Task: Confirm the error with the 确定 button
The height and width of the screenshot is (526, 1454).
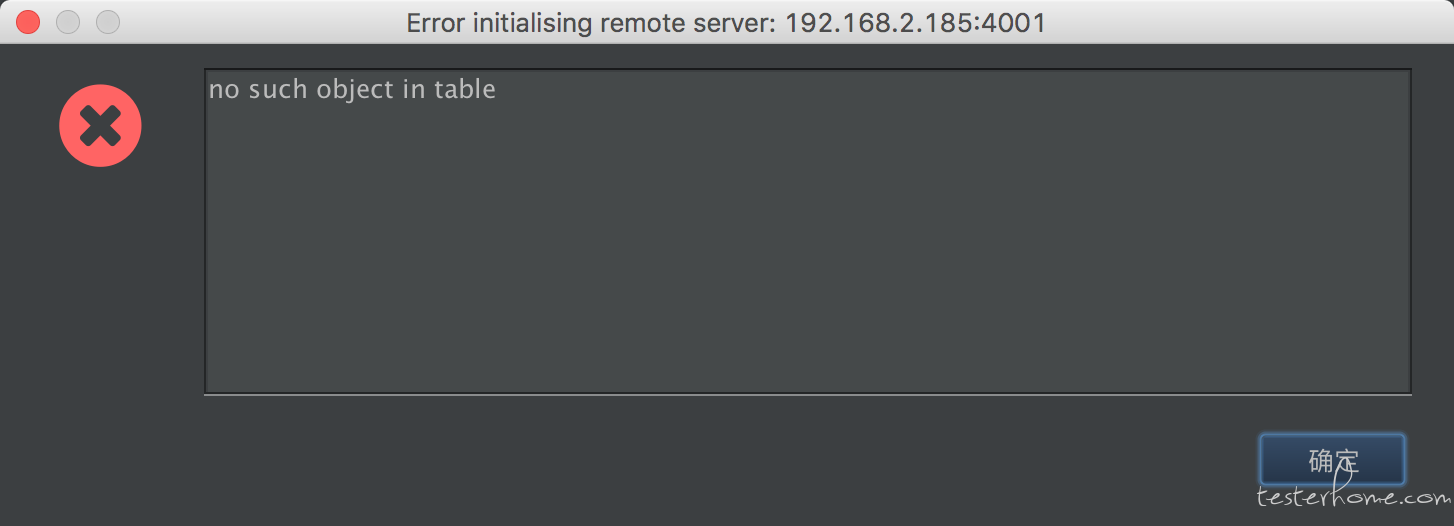Action: pos(1333,460)
